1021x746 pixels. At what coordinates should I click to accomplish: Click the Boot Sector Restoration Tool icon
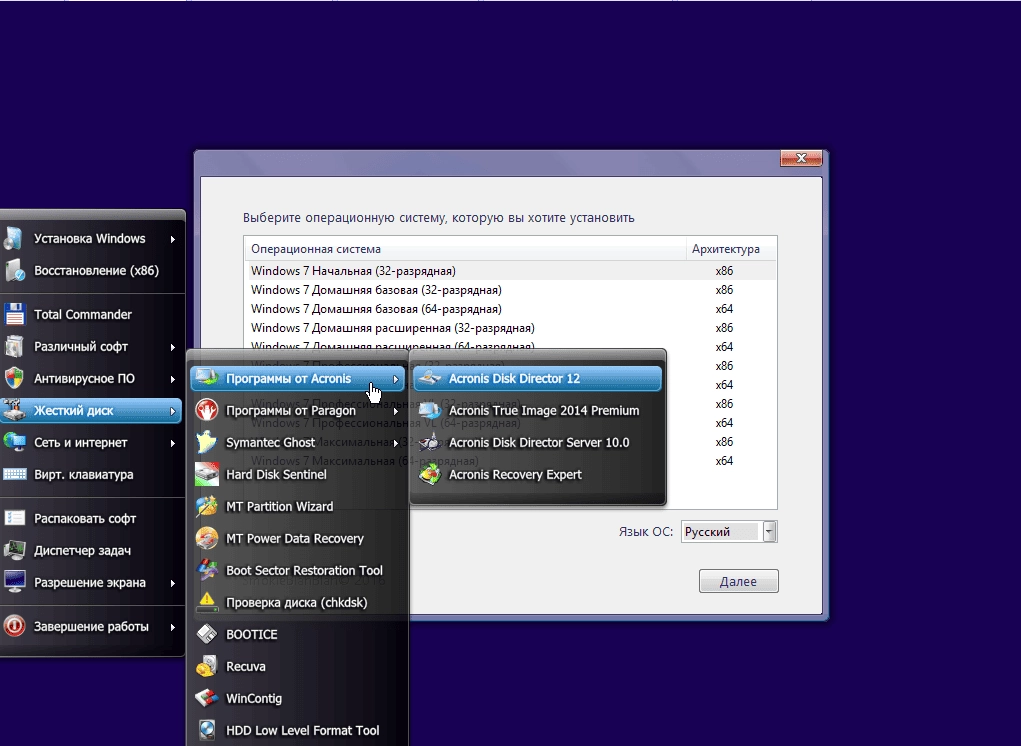[x=206, y=570]
